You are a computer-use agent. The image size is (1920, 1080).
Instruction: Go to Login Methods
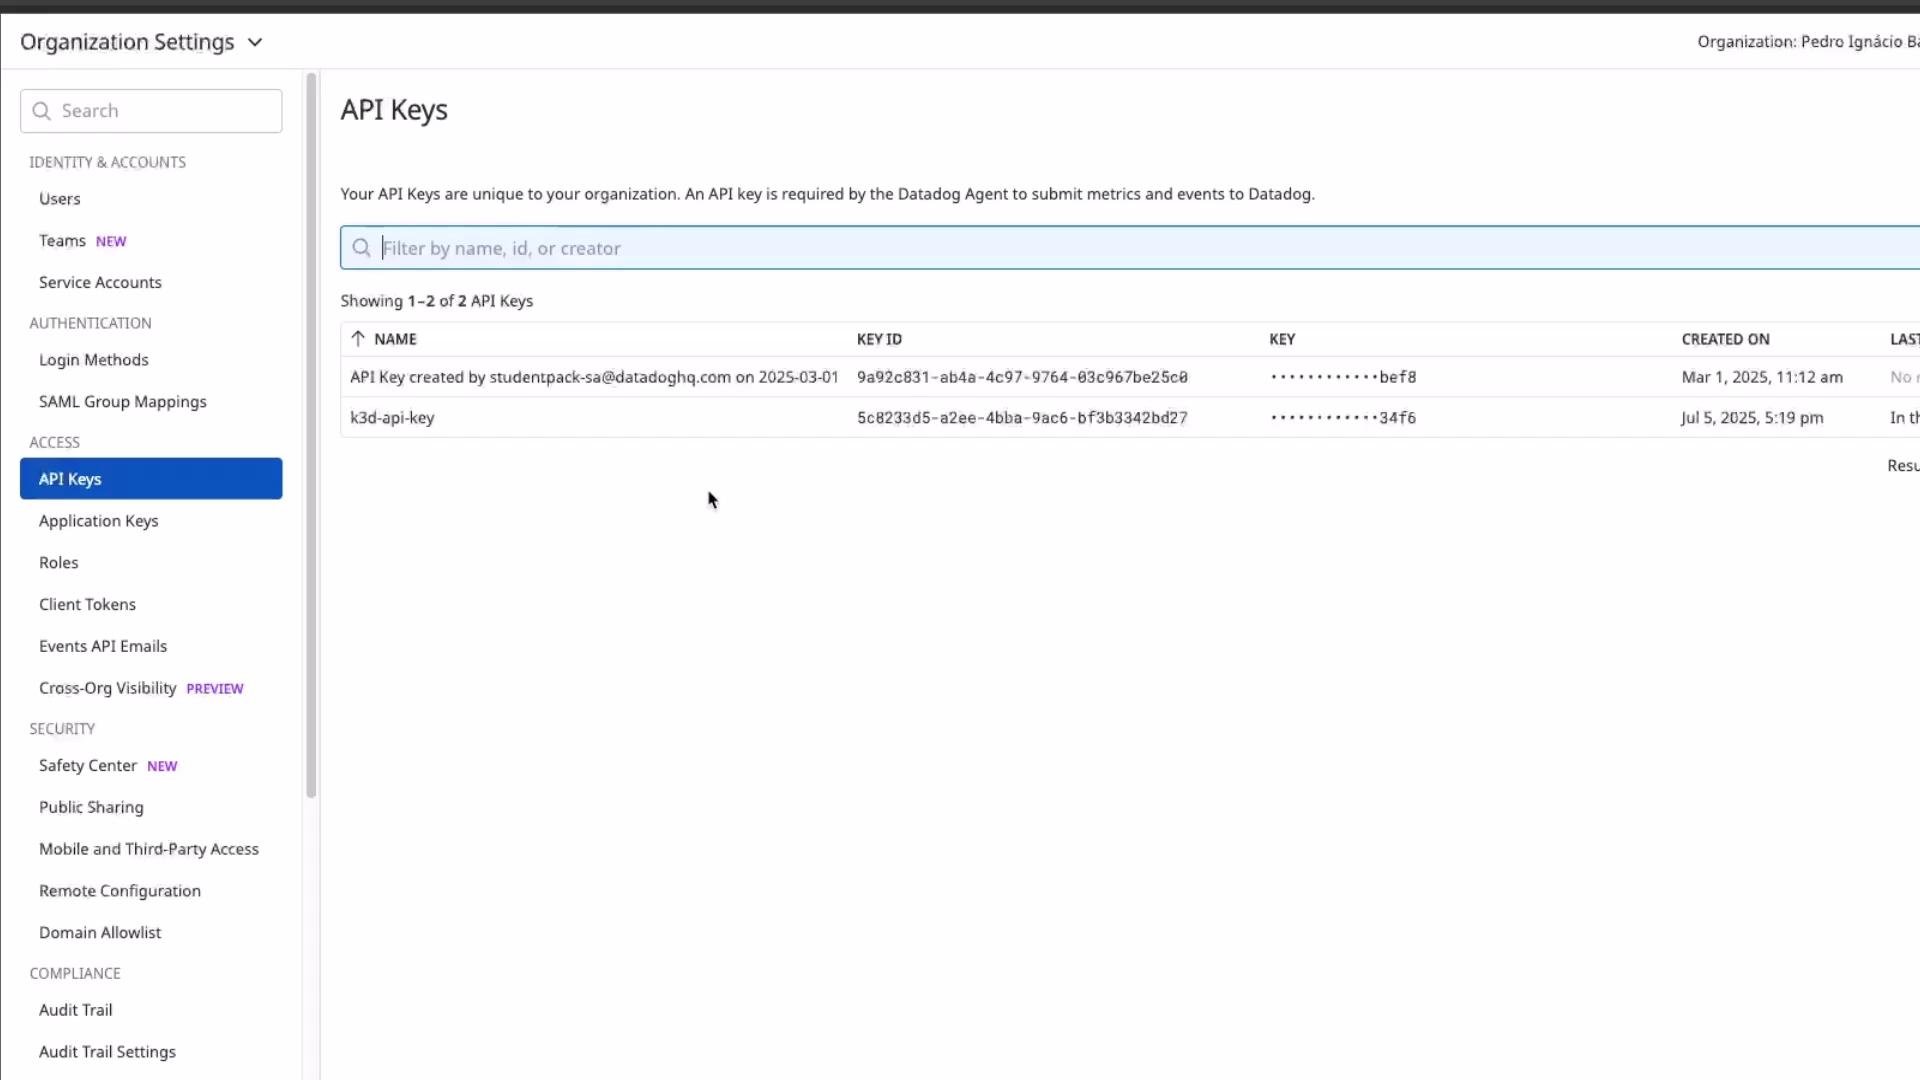pyautogui.click(x=93, y=360)
